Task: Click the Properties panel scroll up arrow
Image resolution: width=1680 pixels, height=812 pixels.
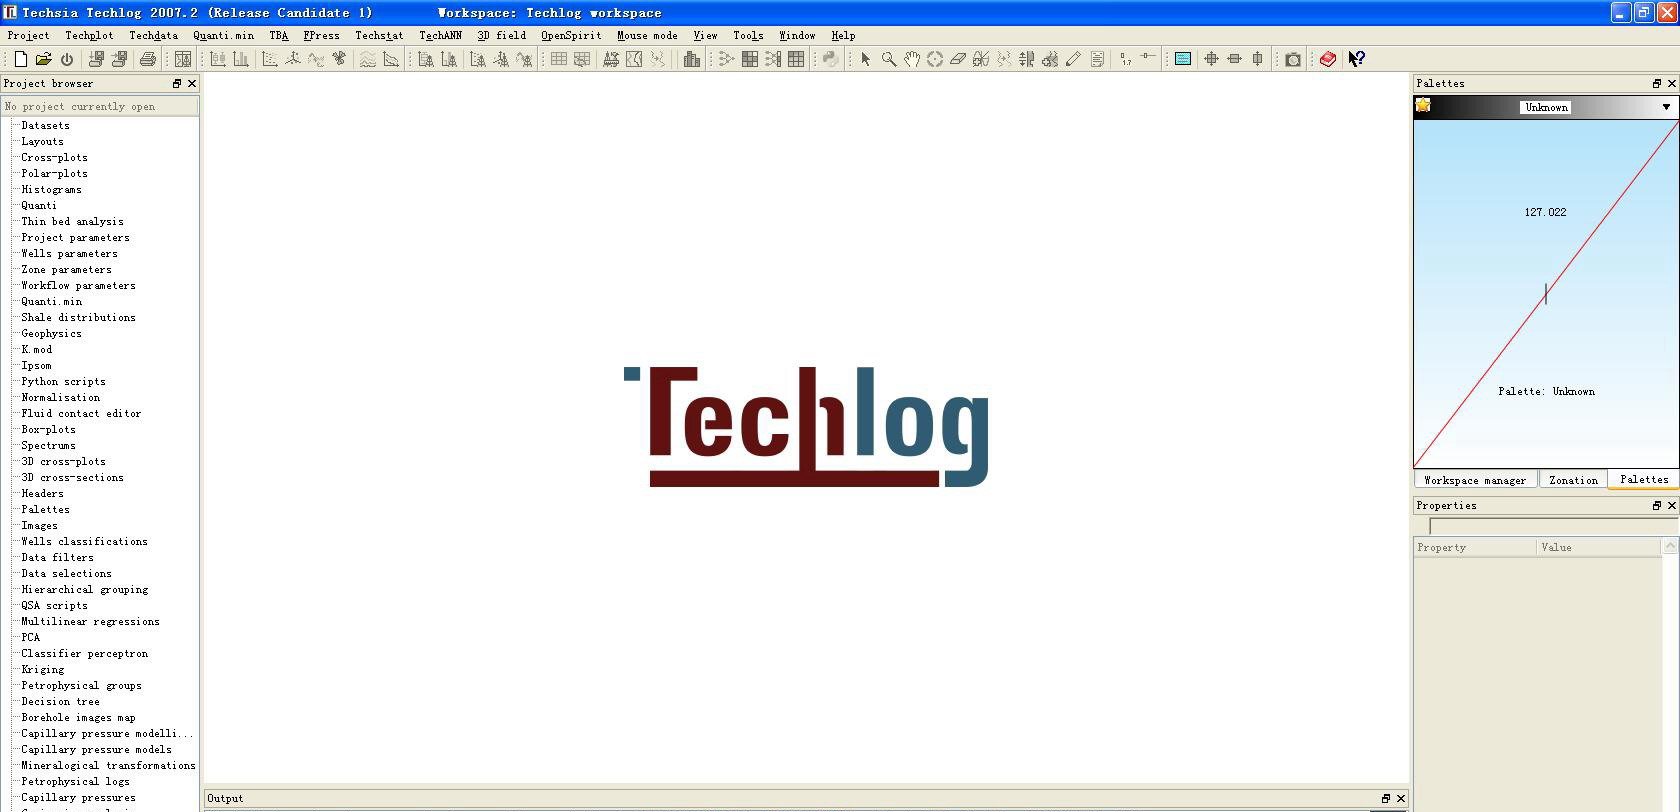Action: point(1670,546)
